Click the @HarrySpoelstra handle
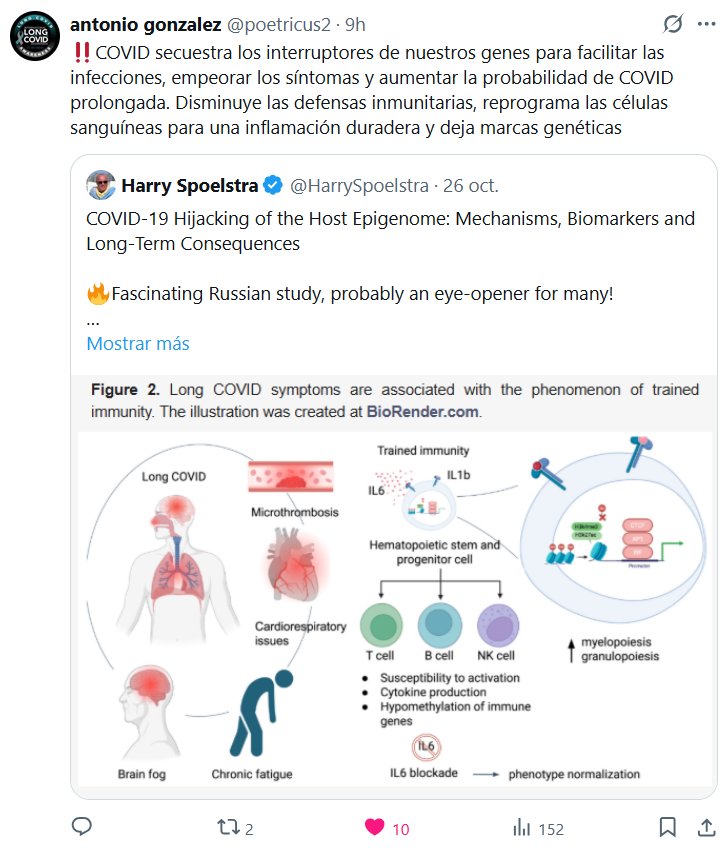The width and height of the screenshot is (728, 850). (x=359, y=185)
